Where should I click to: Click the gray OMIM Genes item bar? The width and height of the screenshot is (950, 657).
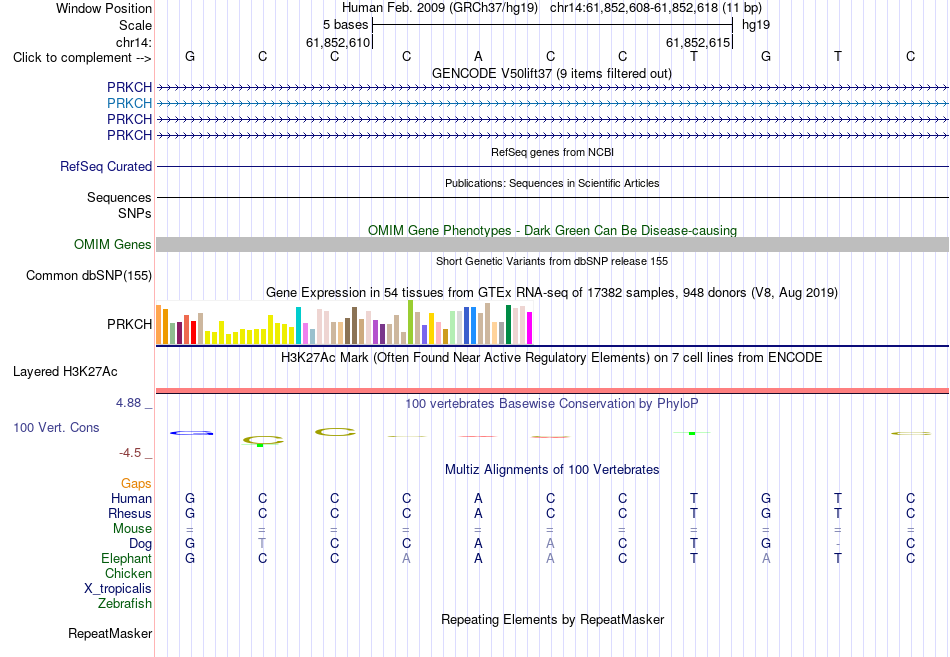552,244
